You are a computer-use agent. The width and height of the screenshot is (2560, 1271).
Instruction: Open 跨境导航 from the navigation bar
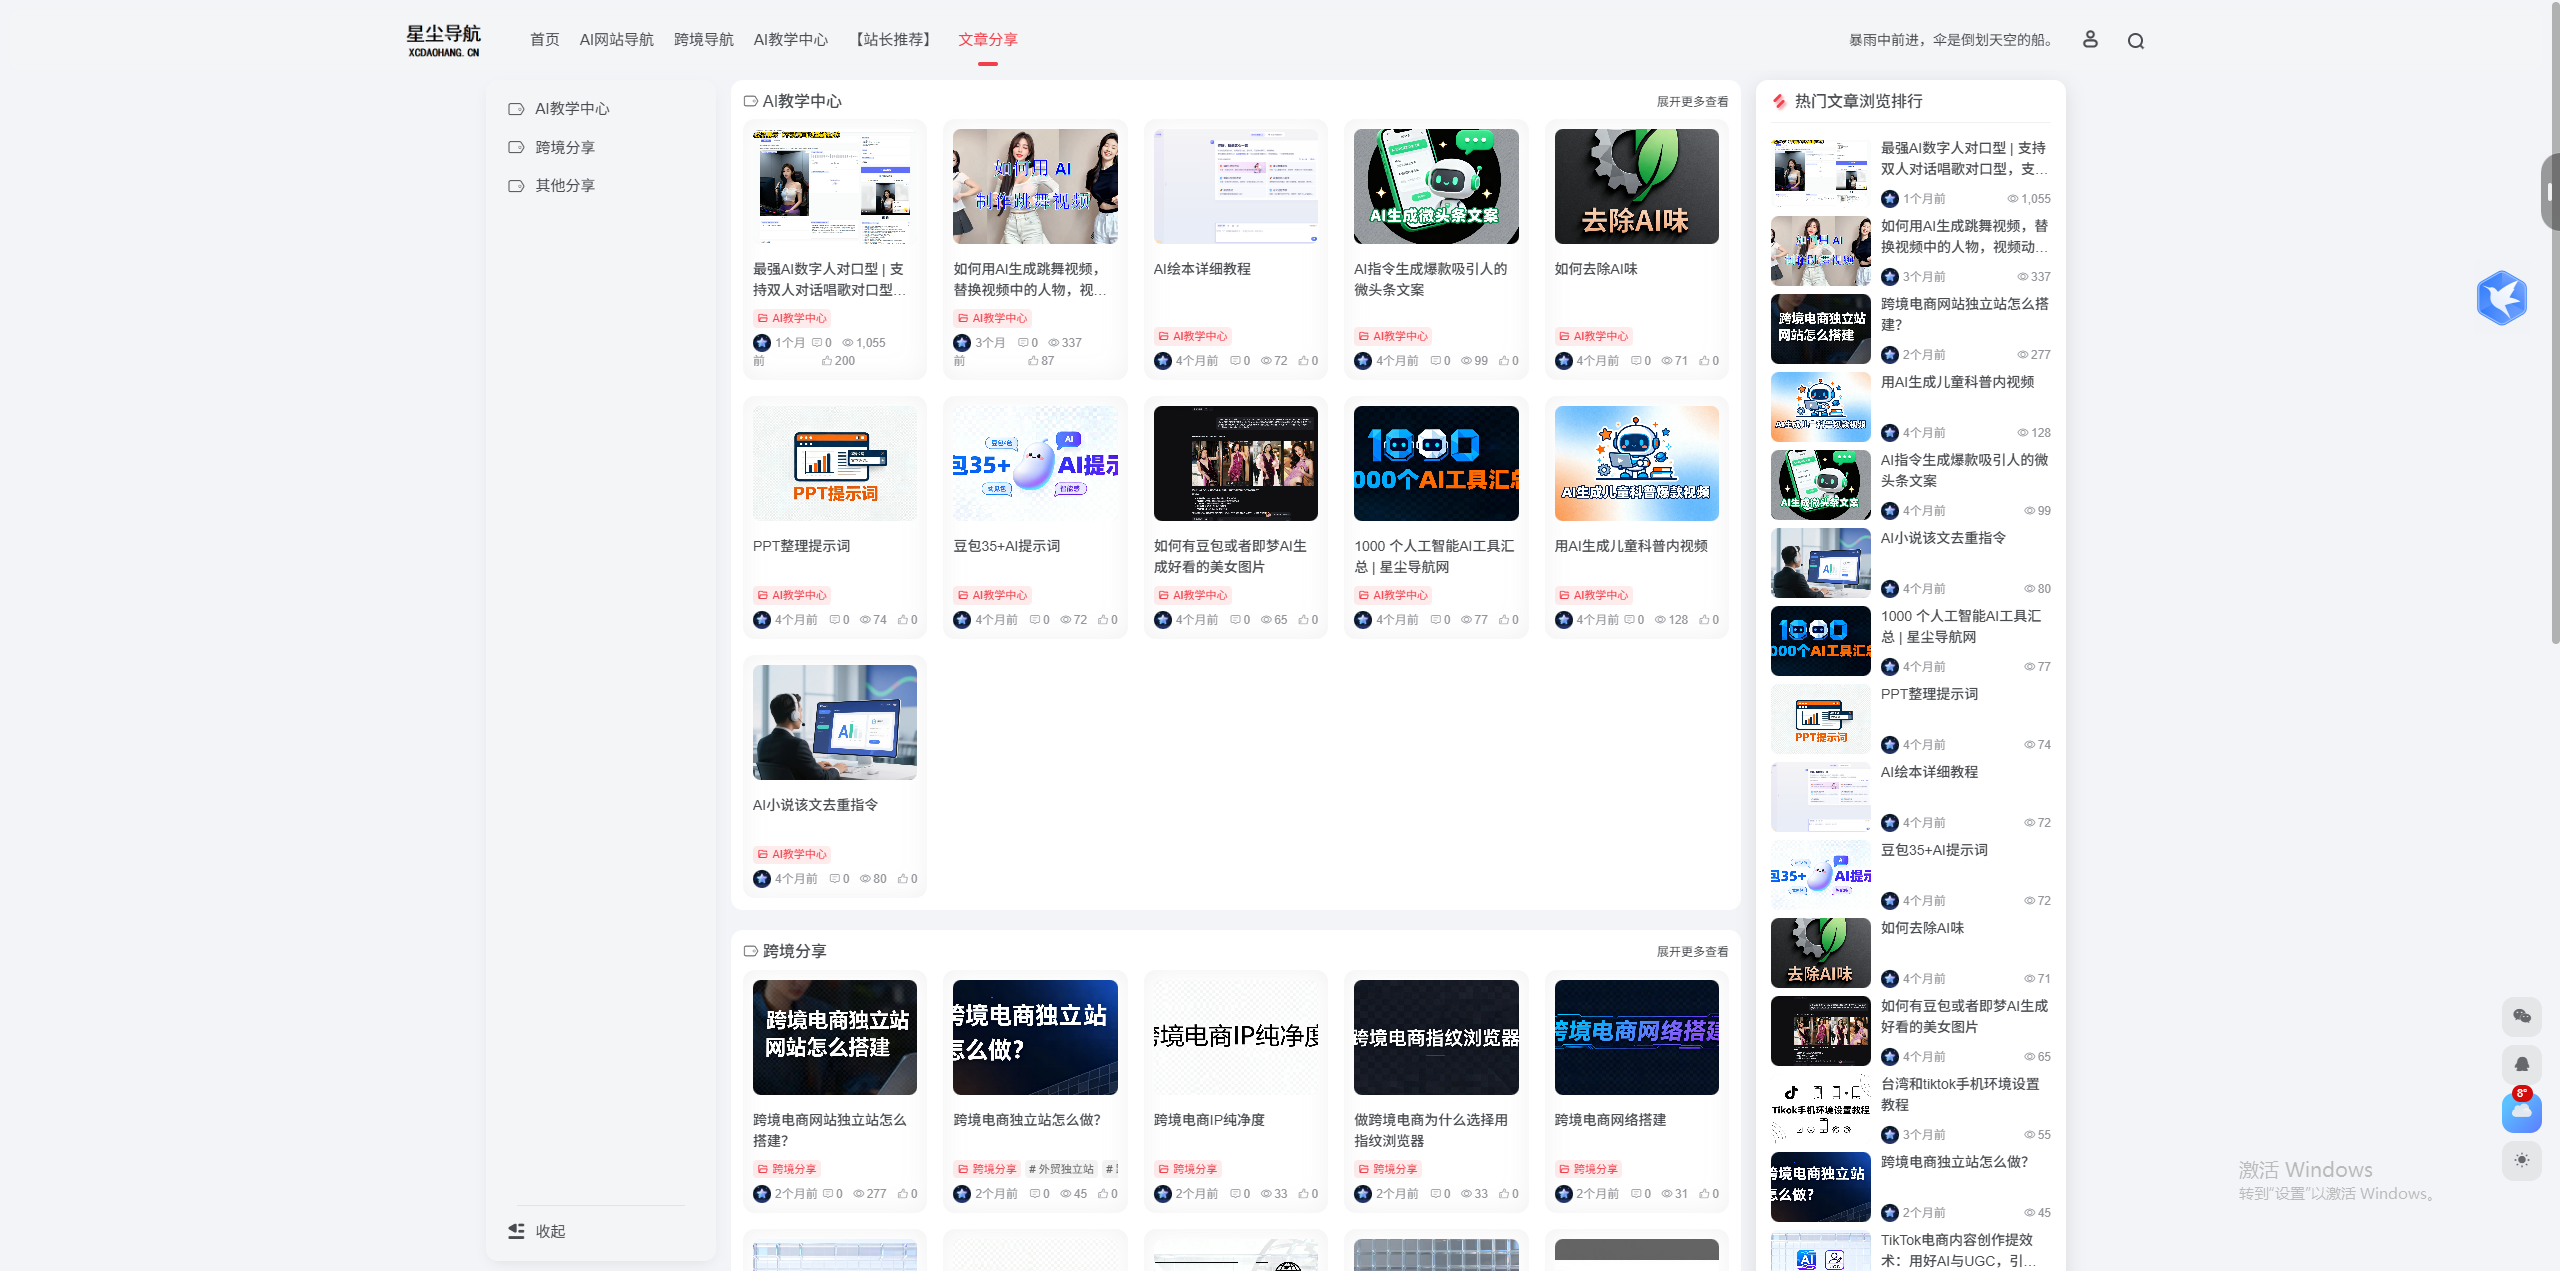[704, 39]
